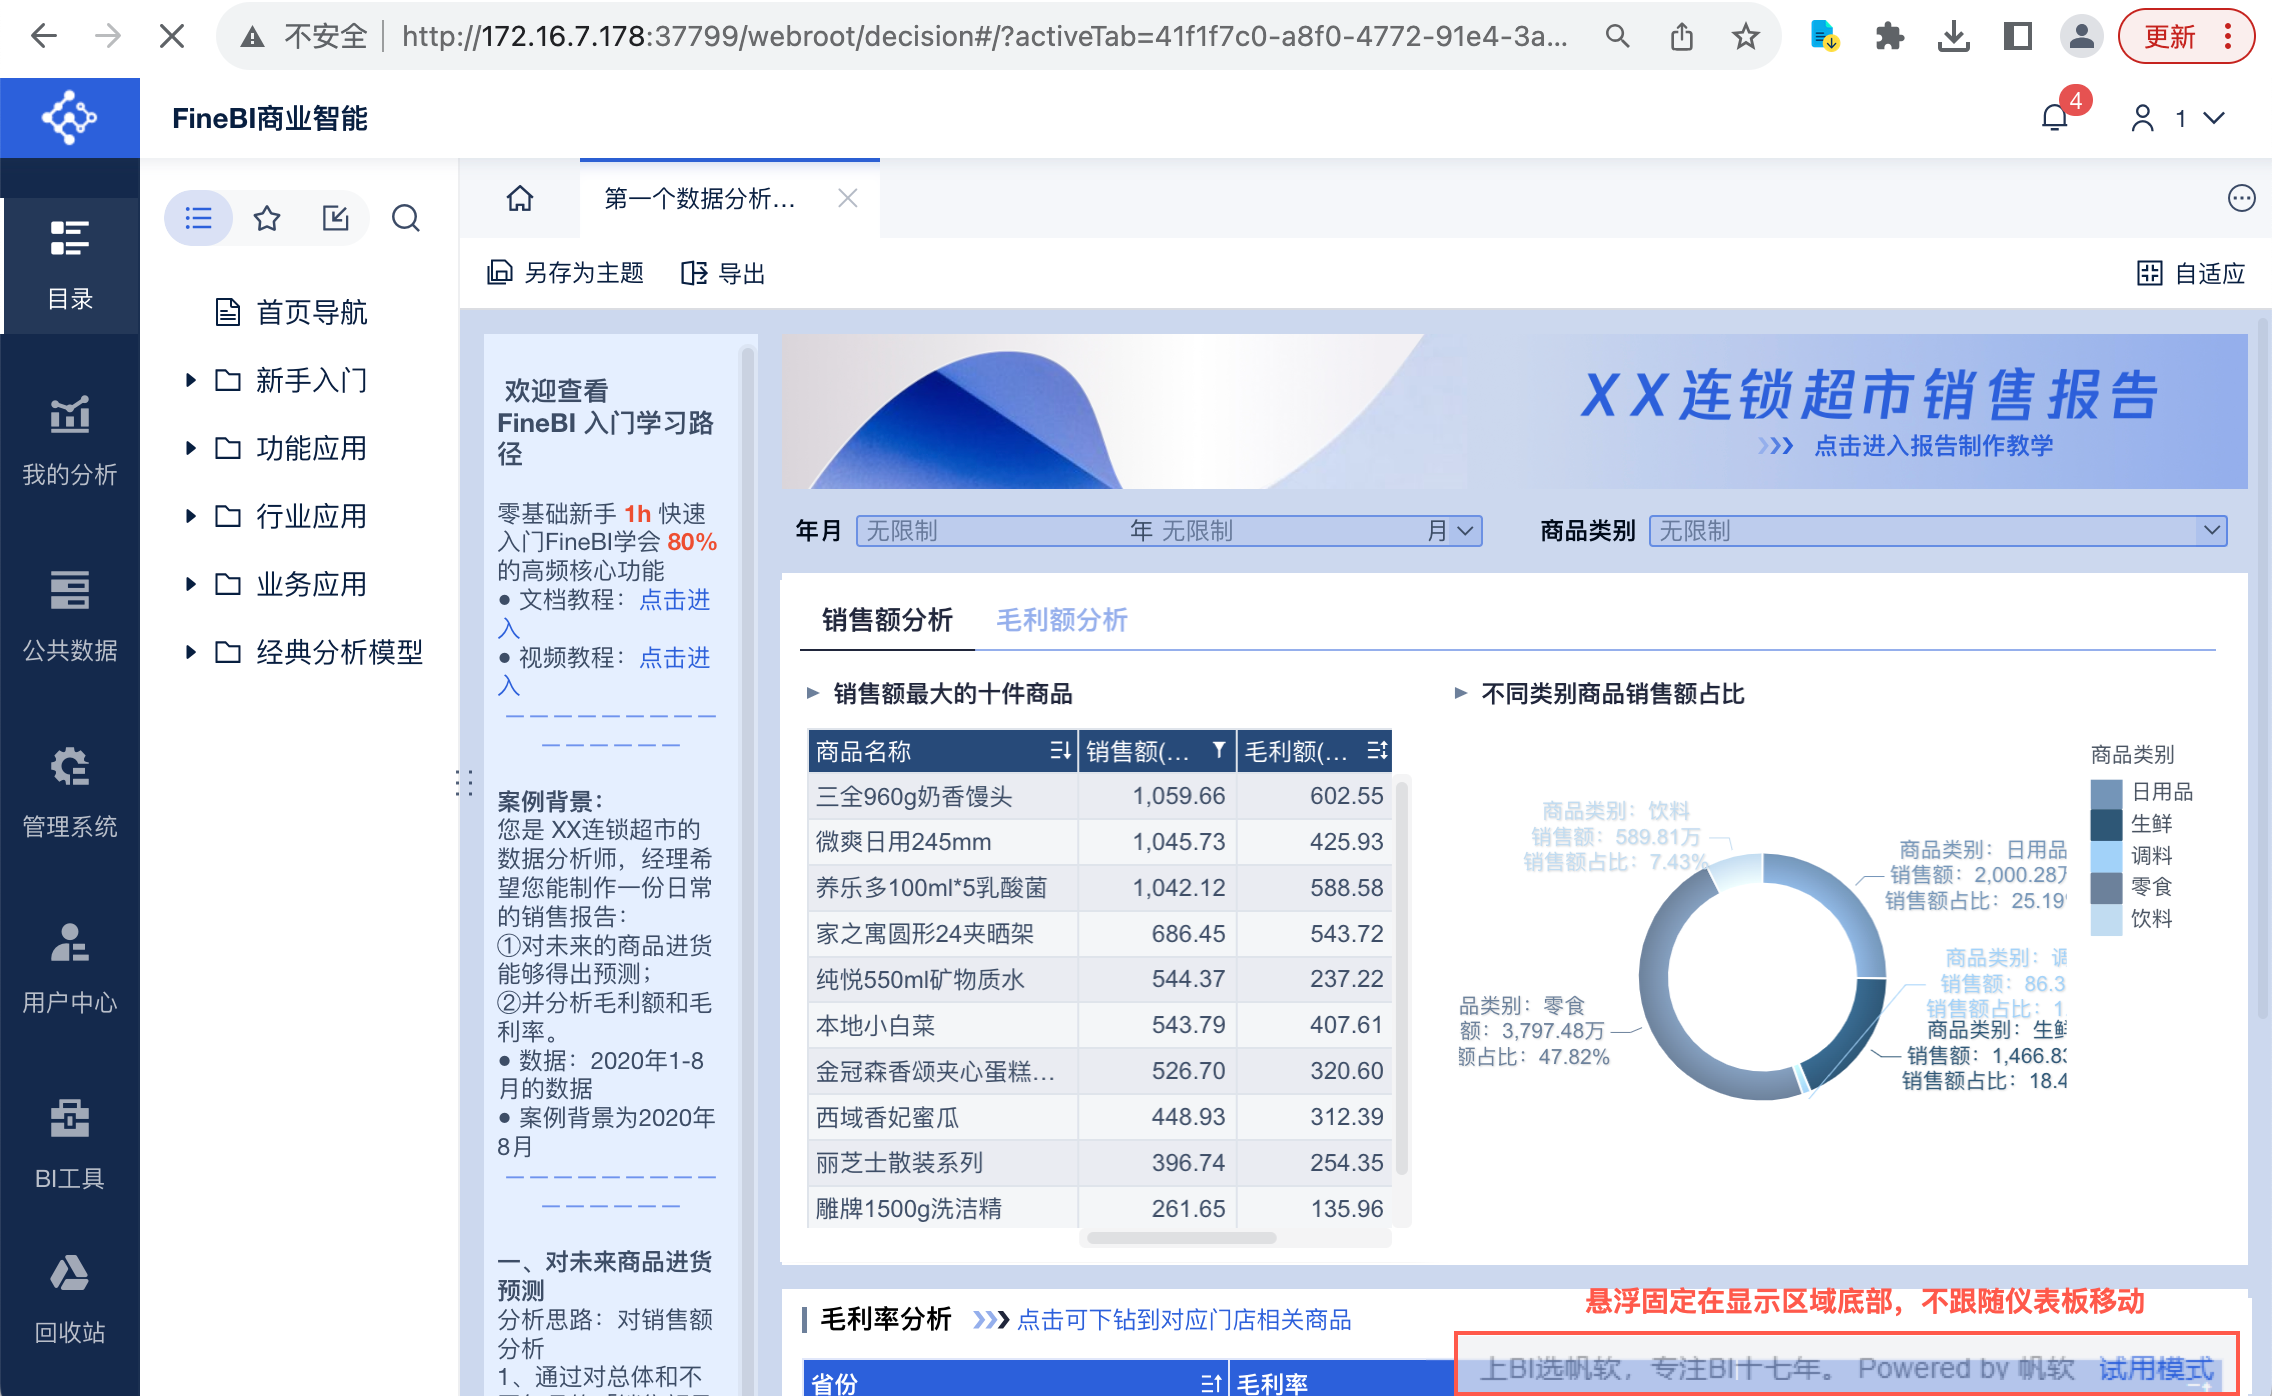Open the 年月 date dropdown arrow
The width and height of the screenshot is (2272, 1396).
pos(1466,531)
